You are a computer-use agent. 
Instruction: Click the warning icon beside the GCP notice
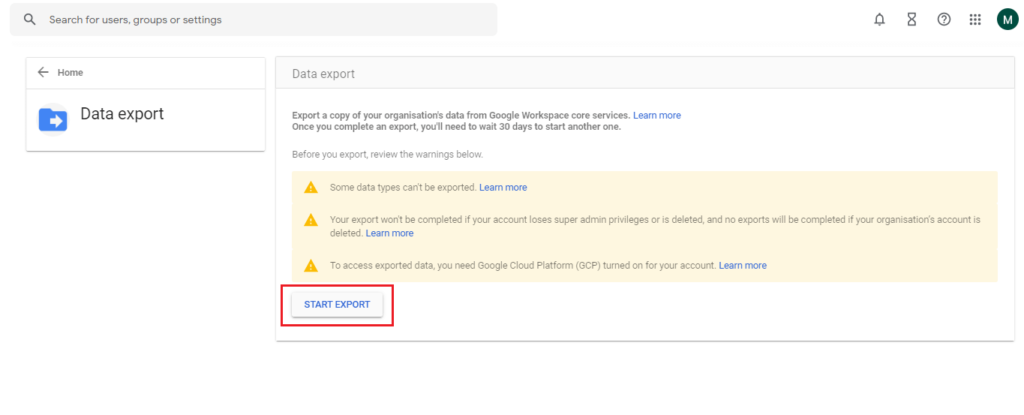pos(311,265)
